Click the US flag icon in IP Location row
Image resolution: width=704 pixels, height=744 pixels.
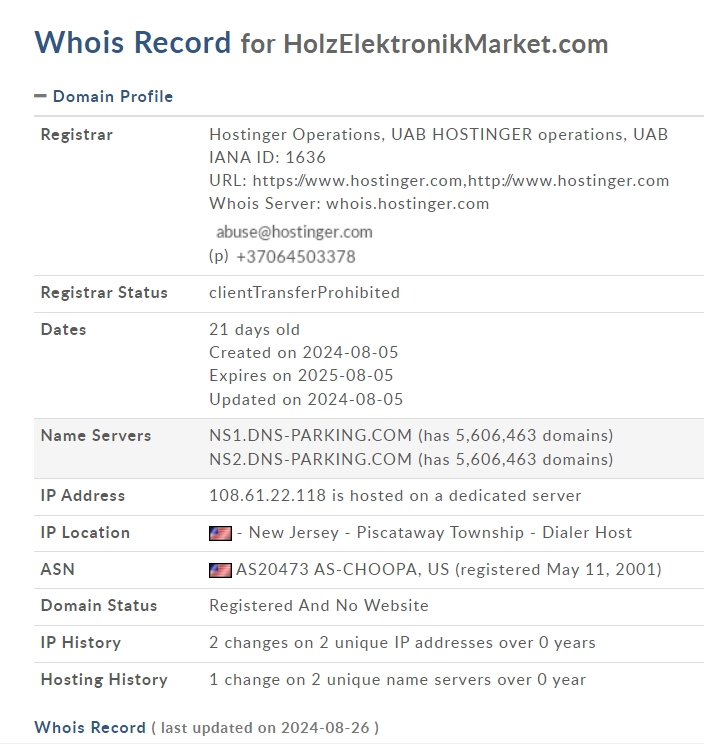221,533
